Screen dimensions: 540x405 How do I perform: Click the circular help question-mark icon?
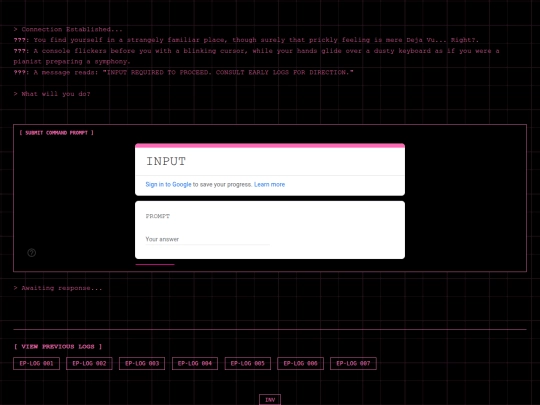(x=32, y=253)
